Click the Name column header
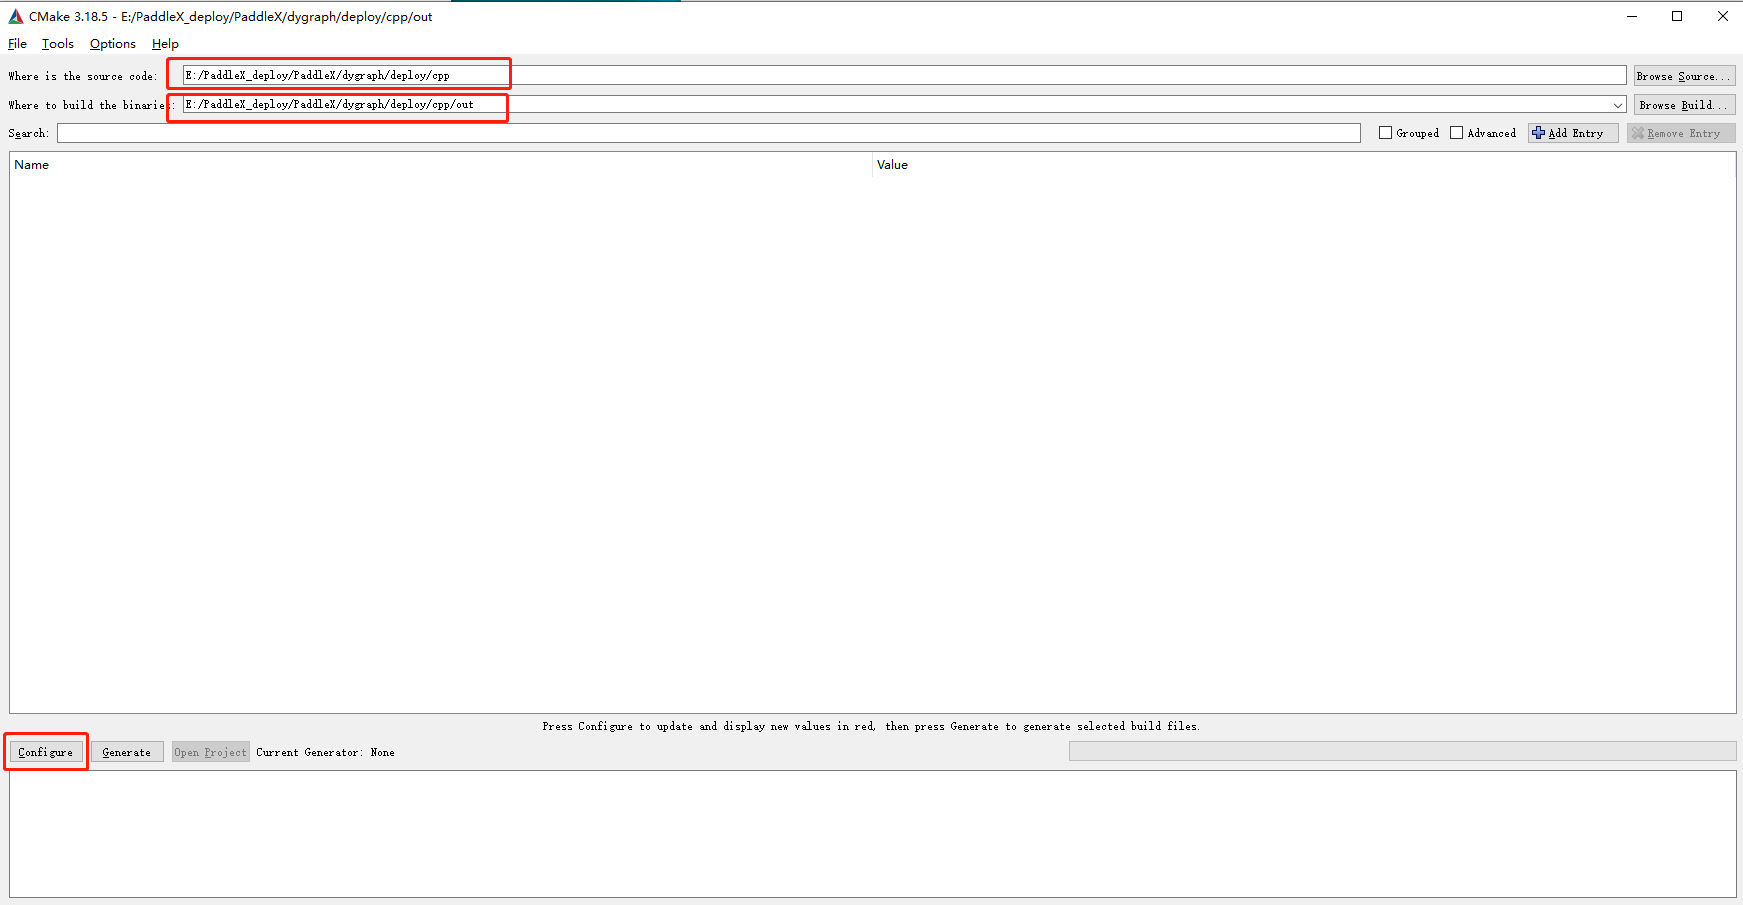 [x=32, y=165]
